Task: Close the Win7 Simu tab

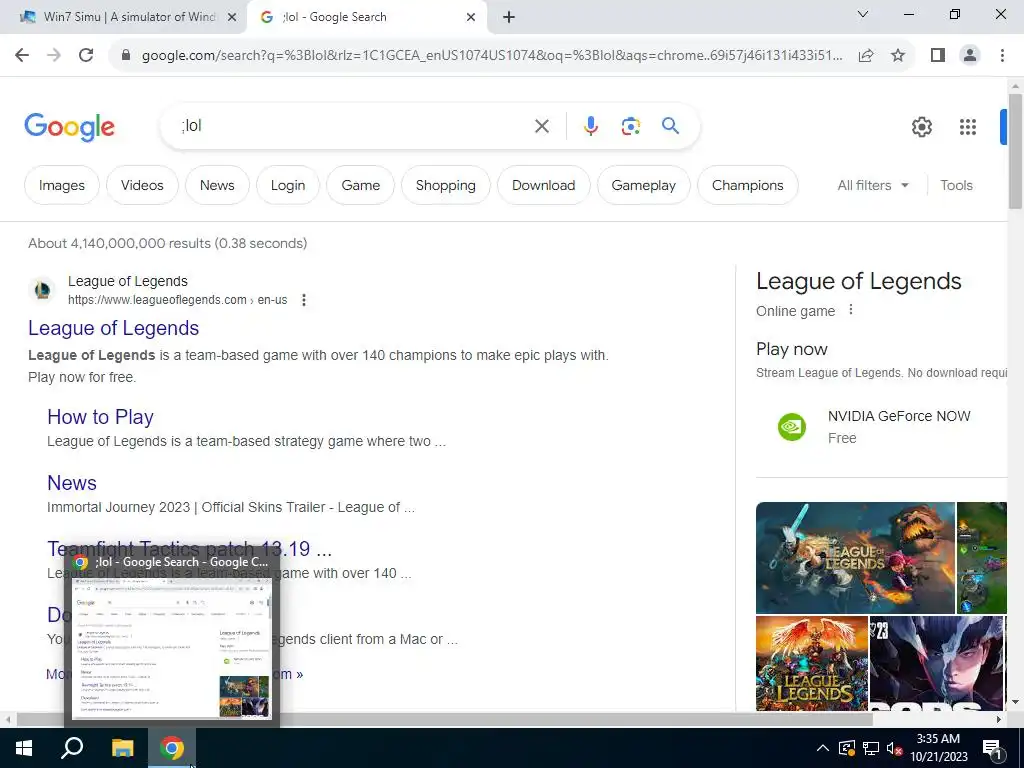Action: [231, 18]
